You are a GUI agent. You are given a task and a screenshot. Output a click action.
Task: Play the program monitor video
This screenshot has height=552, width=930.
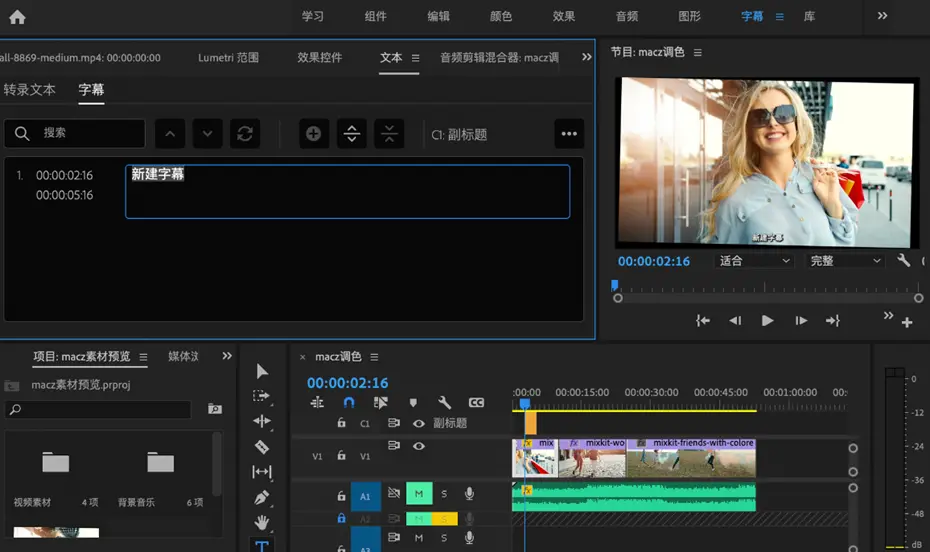coord(767,321)
